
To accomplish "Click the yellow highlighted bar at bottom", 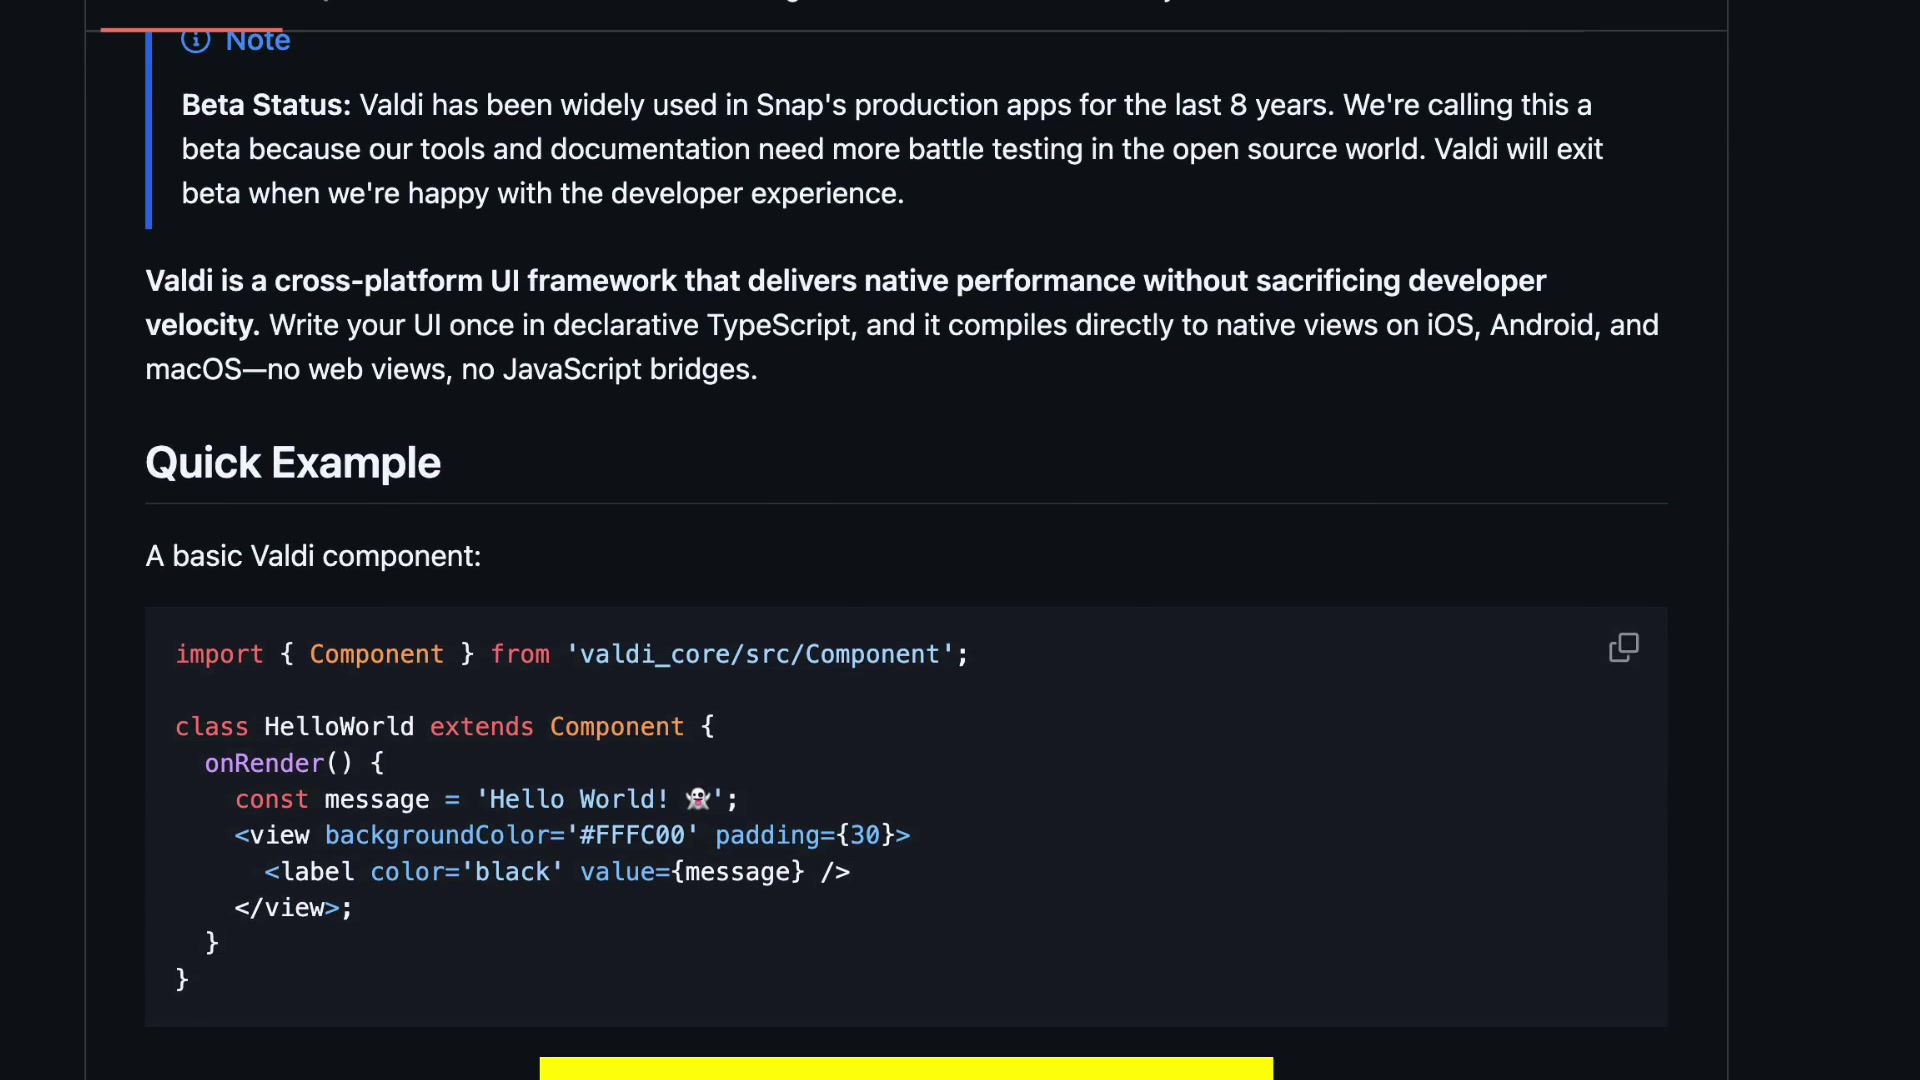I will [x=905, y=1070].
